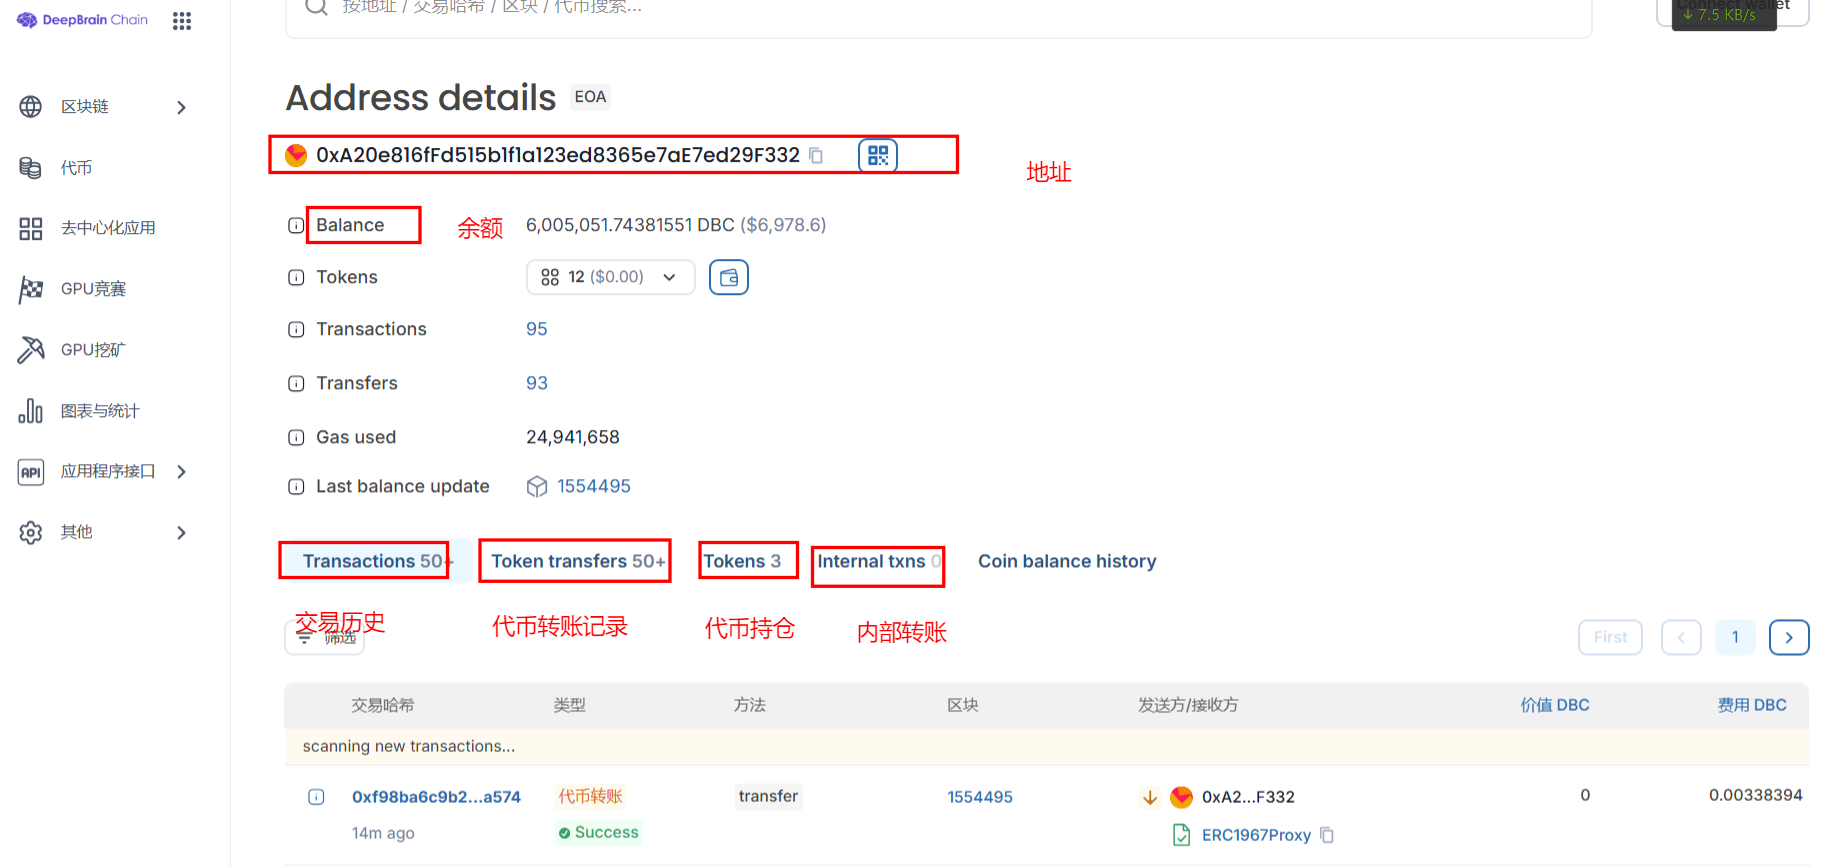Sort by the 费用 DBC column header

click(1752, 705)
